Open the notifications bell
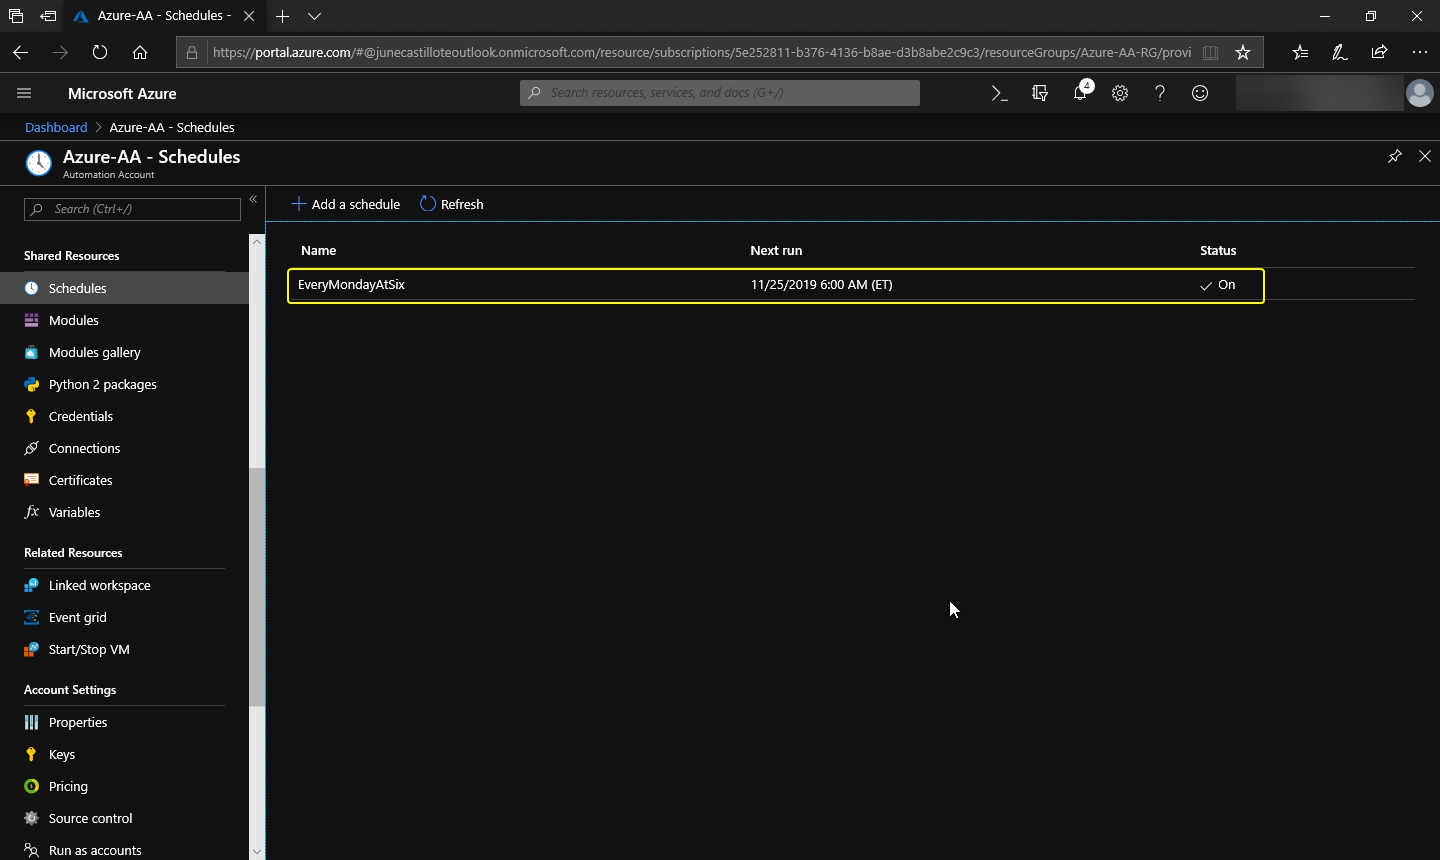The width and height of the screenshot is (1440, 860). tap(1080, 93)
